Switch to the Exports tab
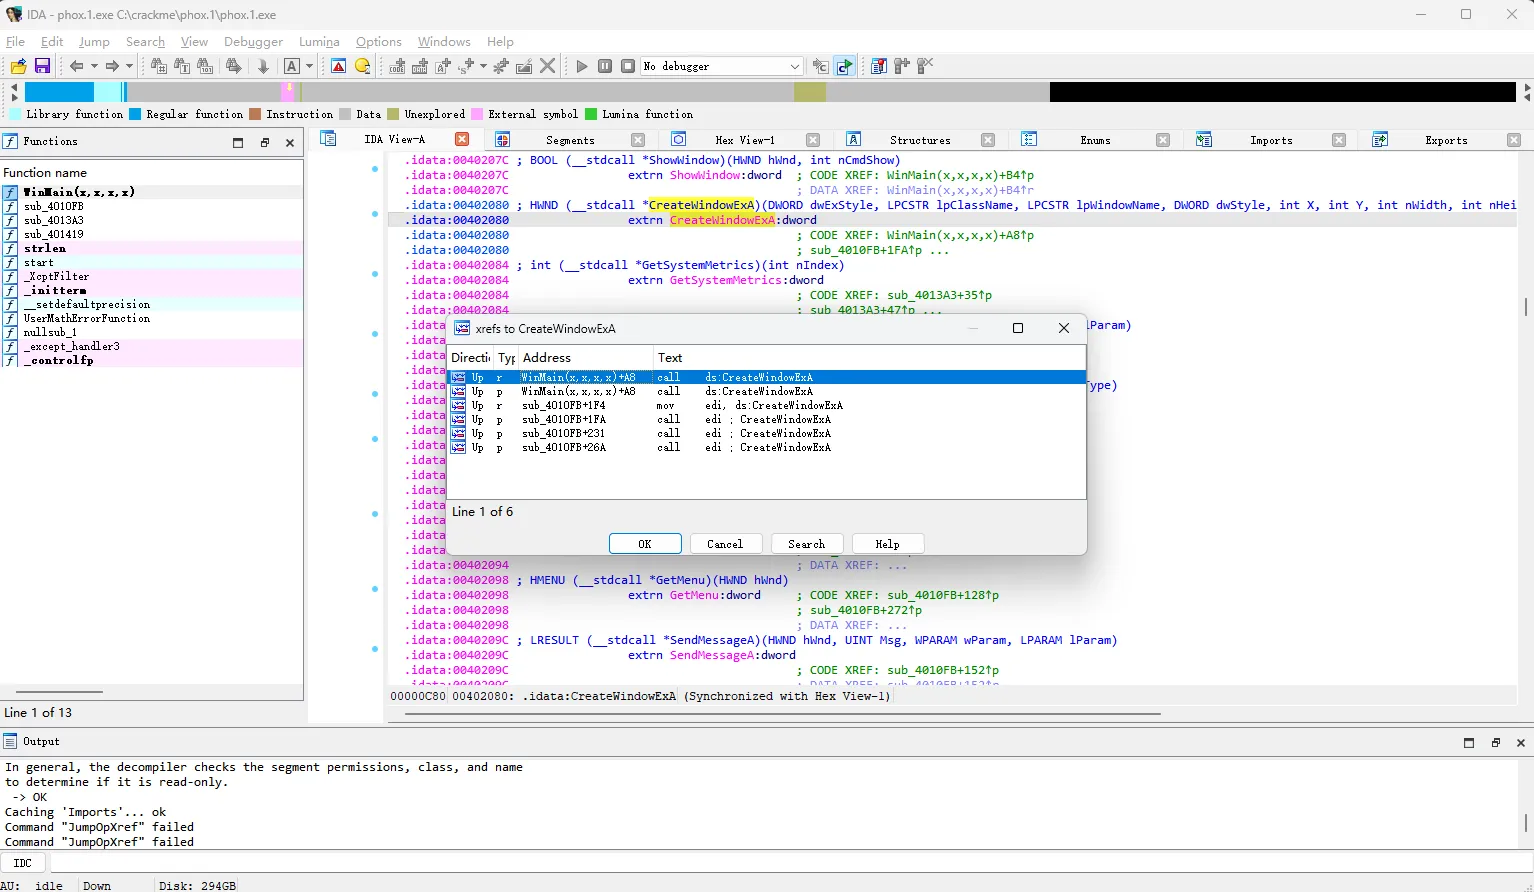Viewport: 1534px width, 892px height. 1446,140
